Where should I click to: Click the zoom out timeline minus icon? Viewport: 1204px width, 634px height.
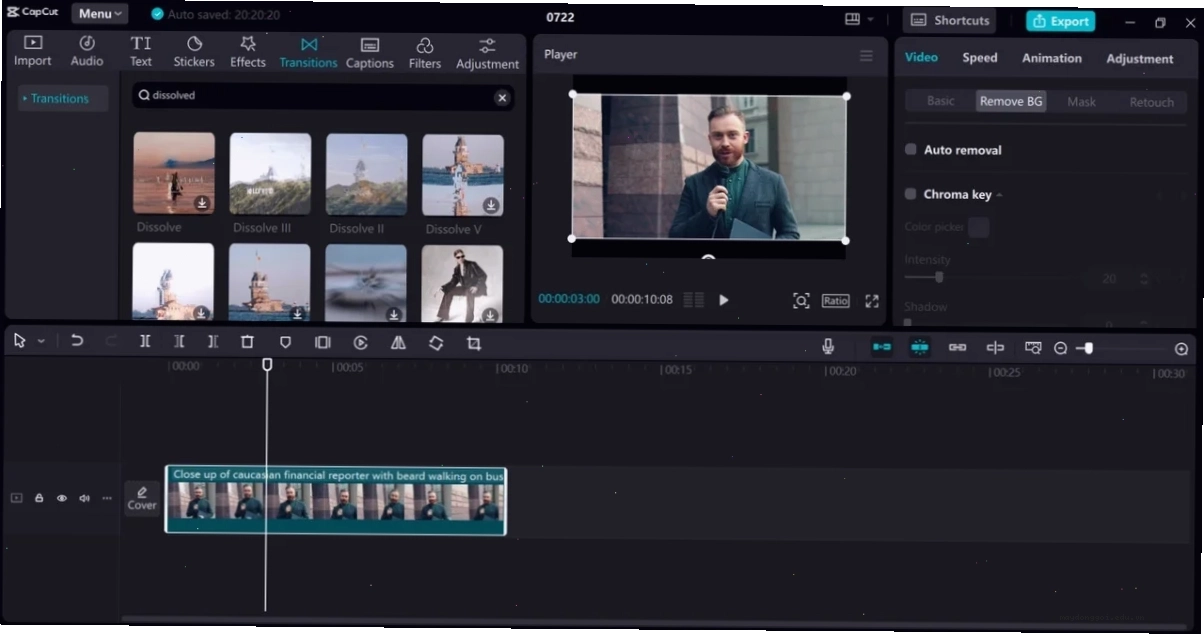(x=1061, y=348)
